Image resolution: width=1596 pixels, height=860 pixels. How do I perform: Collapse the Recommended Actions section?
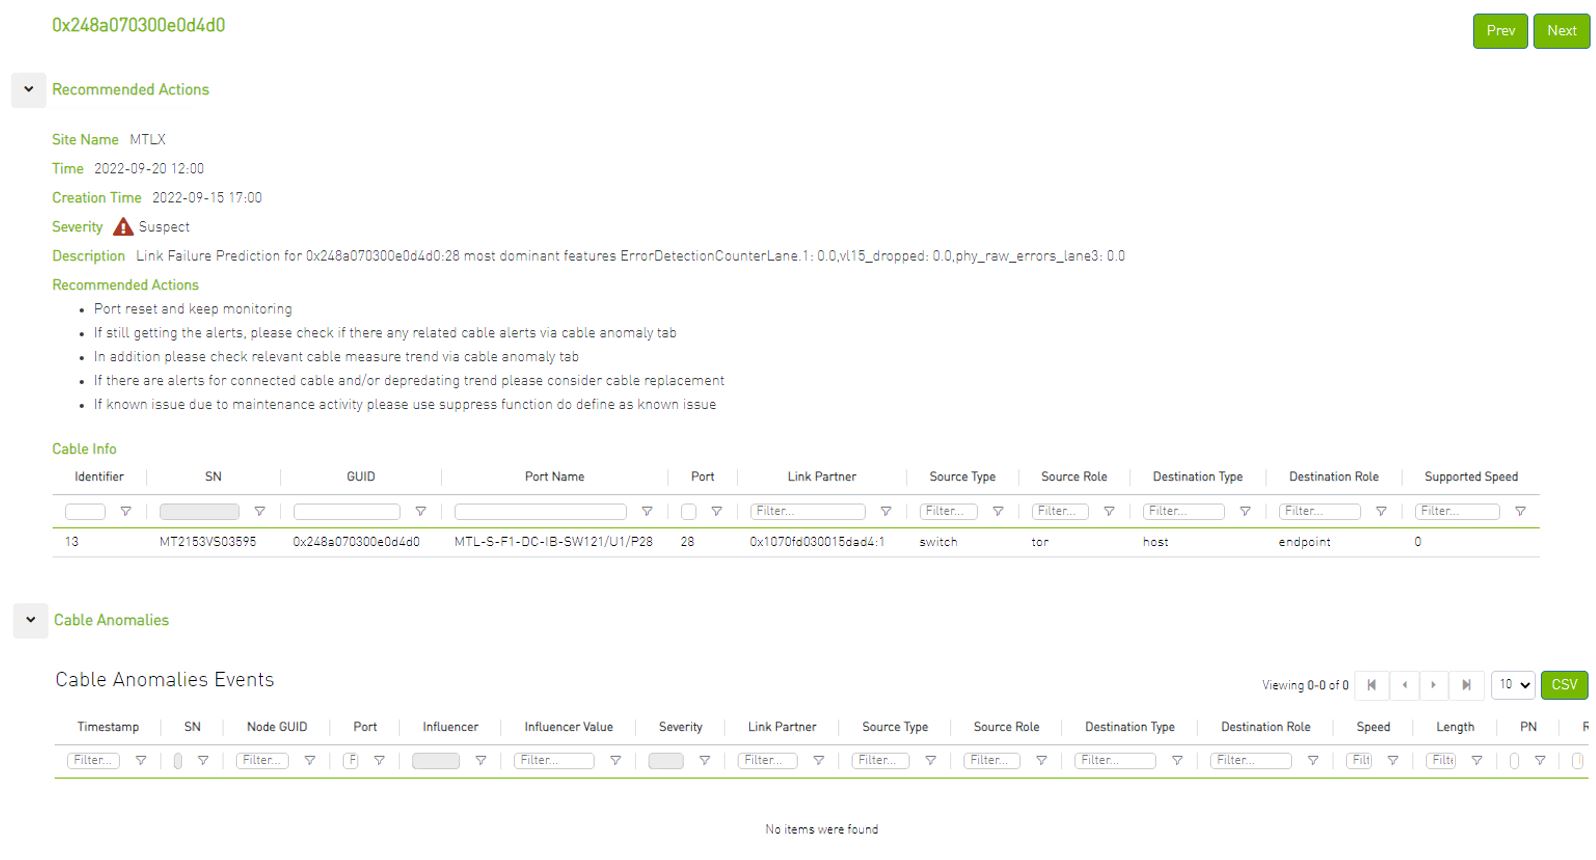click(x=29, y=90)
